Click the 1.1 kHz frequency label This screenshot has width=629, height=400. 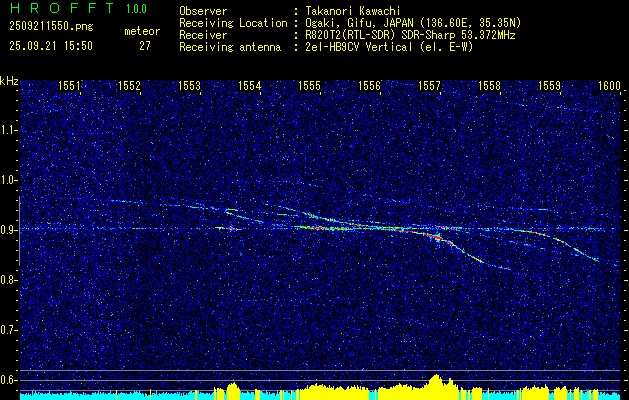point(9,130)
